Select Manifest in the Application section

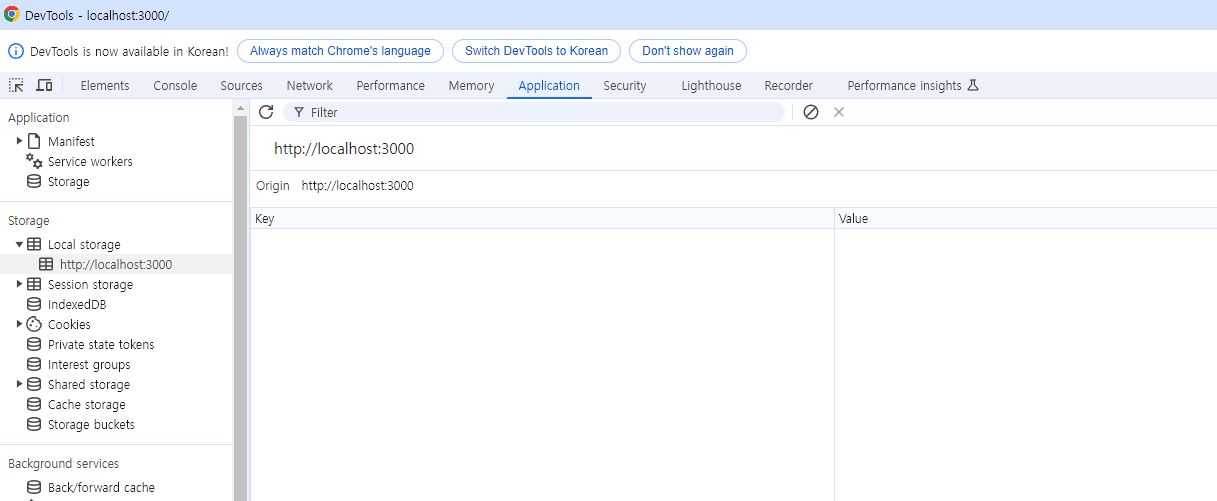(x=71, y=141)
